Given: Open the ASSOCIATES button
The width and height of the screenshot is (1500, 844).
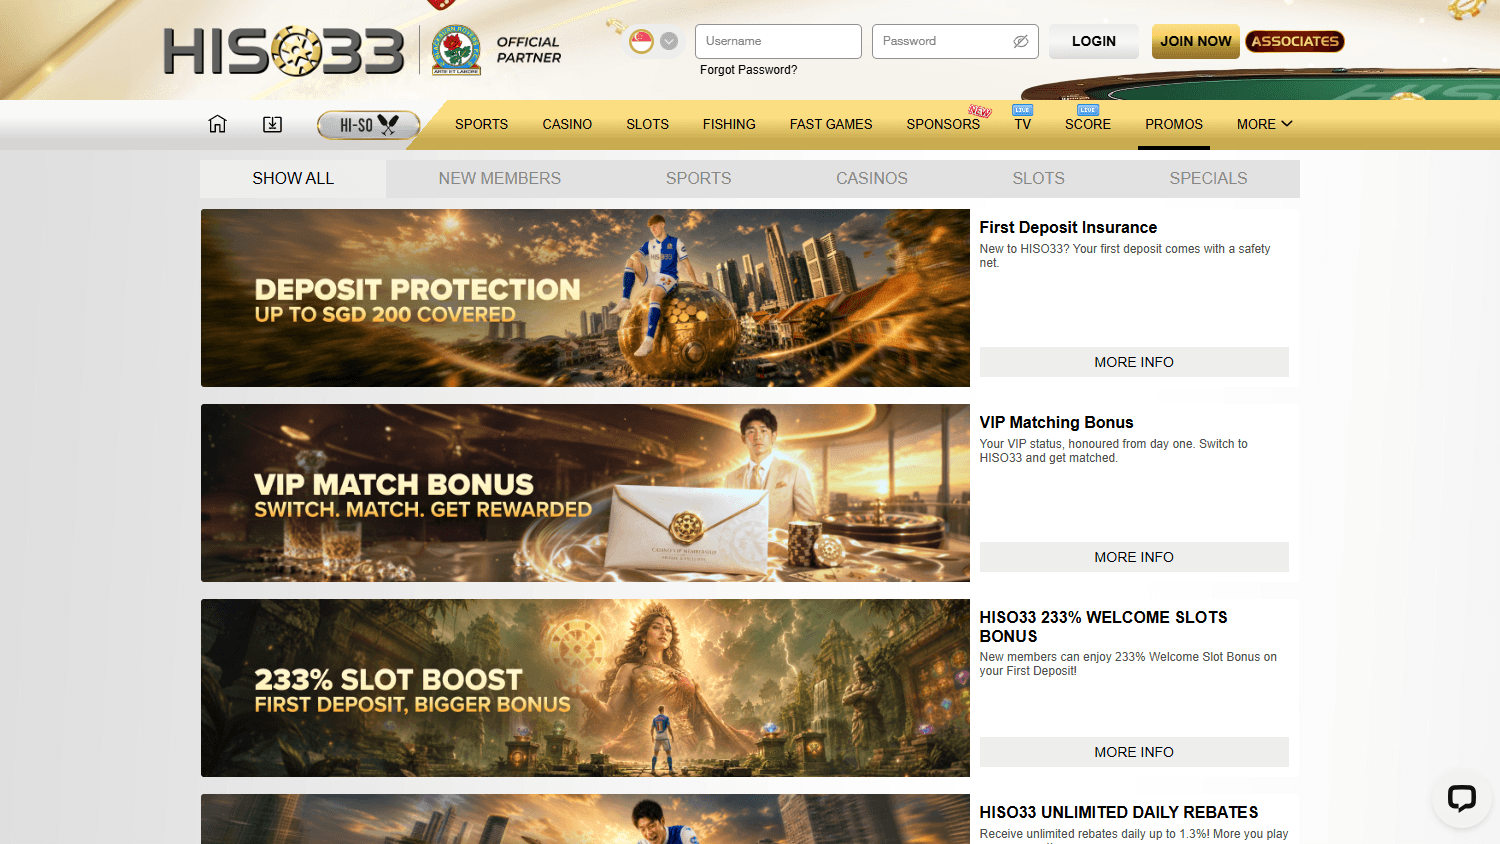Looking at the screenshot, I should pyautogui.click(x=1295, y=41).
